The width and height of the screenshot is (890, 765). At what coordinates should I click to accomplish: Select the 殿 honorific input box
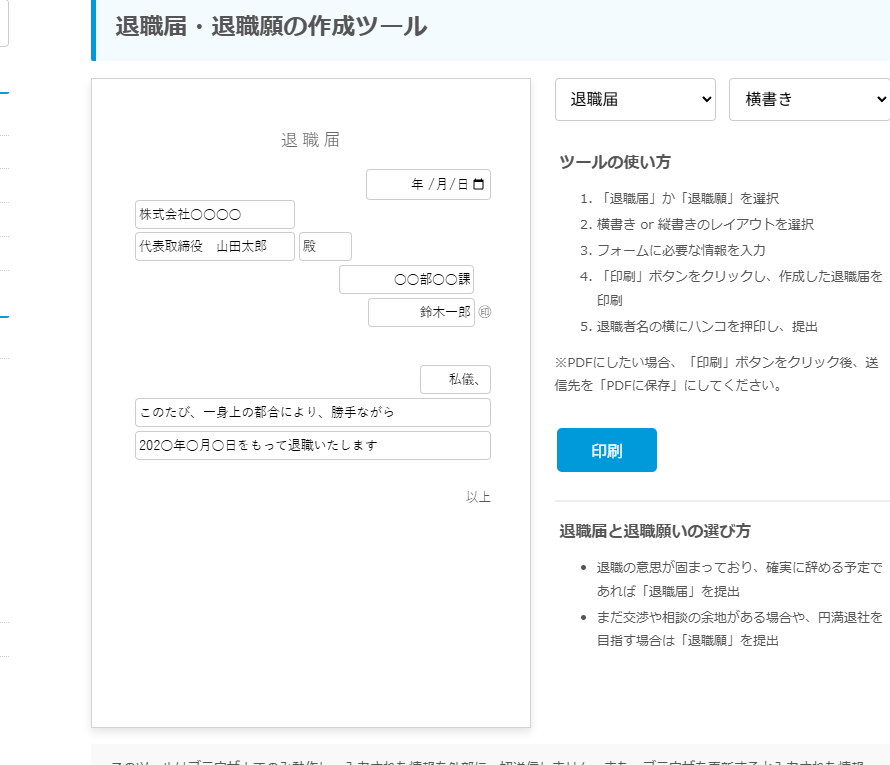325,246
